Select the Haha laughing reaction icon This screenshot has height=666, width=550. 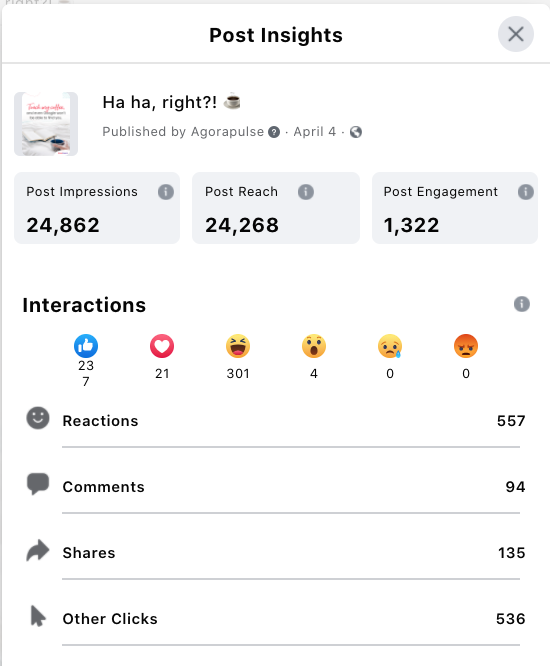pos(238,346)
